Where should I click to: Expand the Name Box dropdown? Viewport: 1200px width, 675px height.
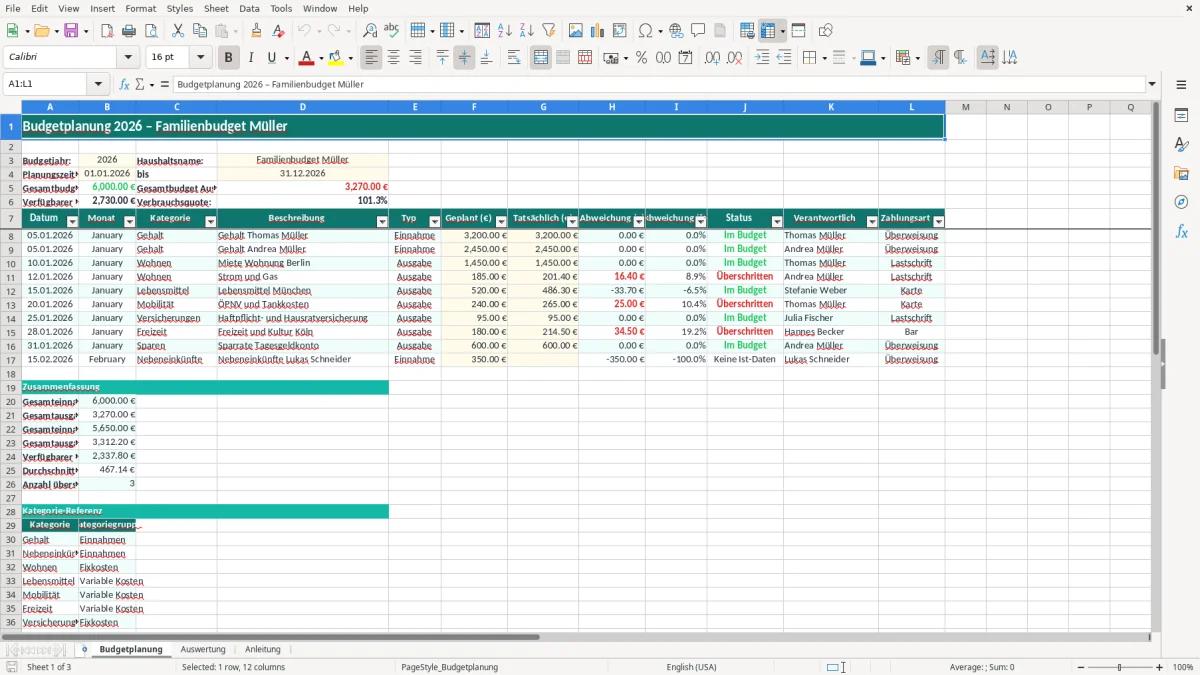[98, 84]
